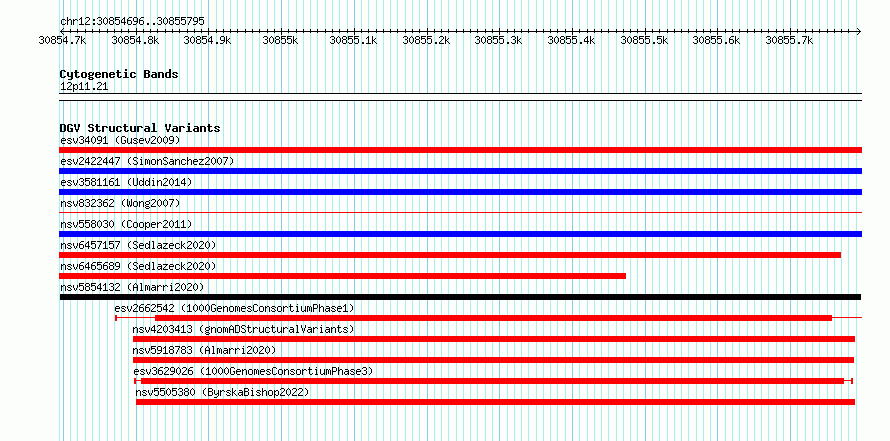This screenshot has height=441, width=890.
Task: Open variant esv3629026 (1000GenomesConsortiumPhase3) label
Action: click(x=253, y=371)
